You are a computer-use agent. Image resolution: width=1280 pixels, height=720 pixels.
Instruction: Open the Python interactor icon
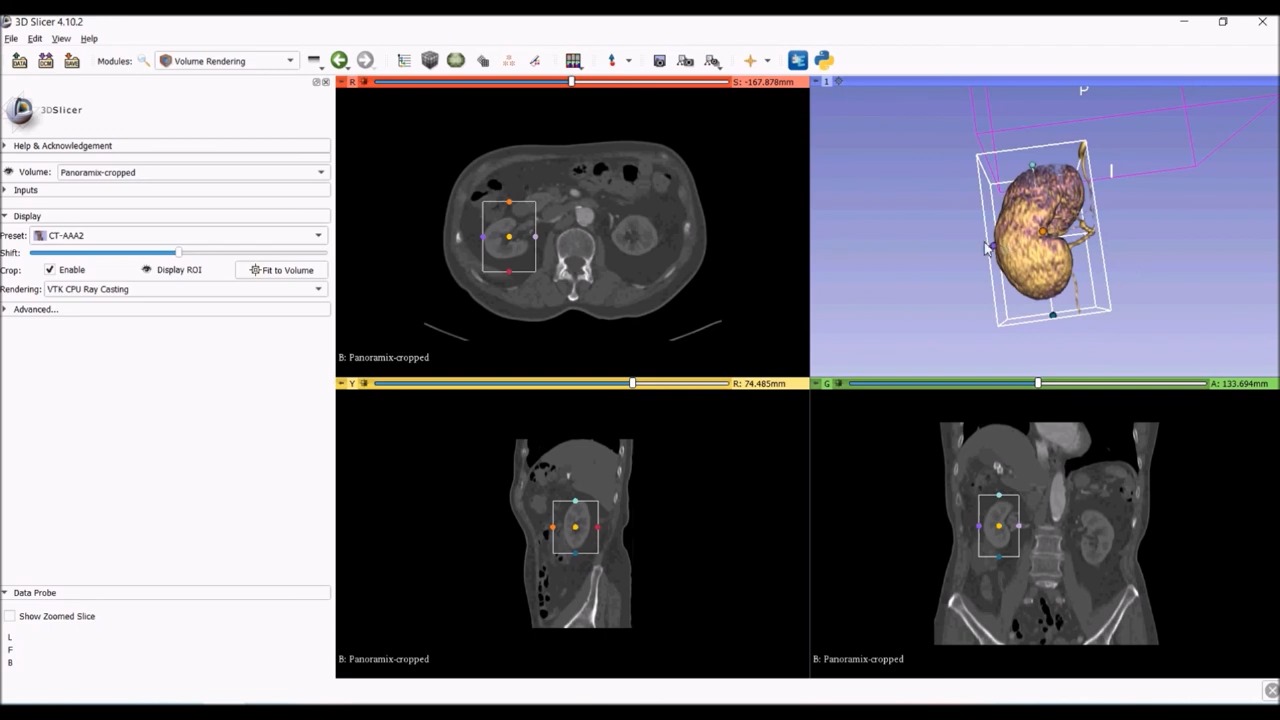(x=824, y=61)
